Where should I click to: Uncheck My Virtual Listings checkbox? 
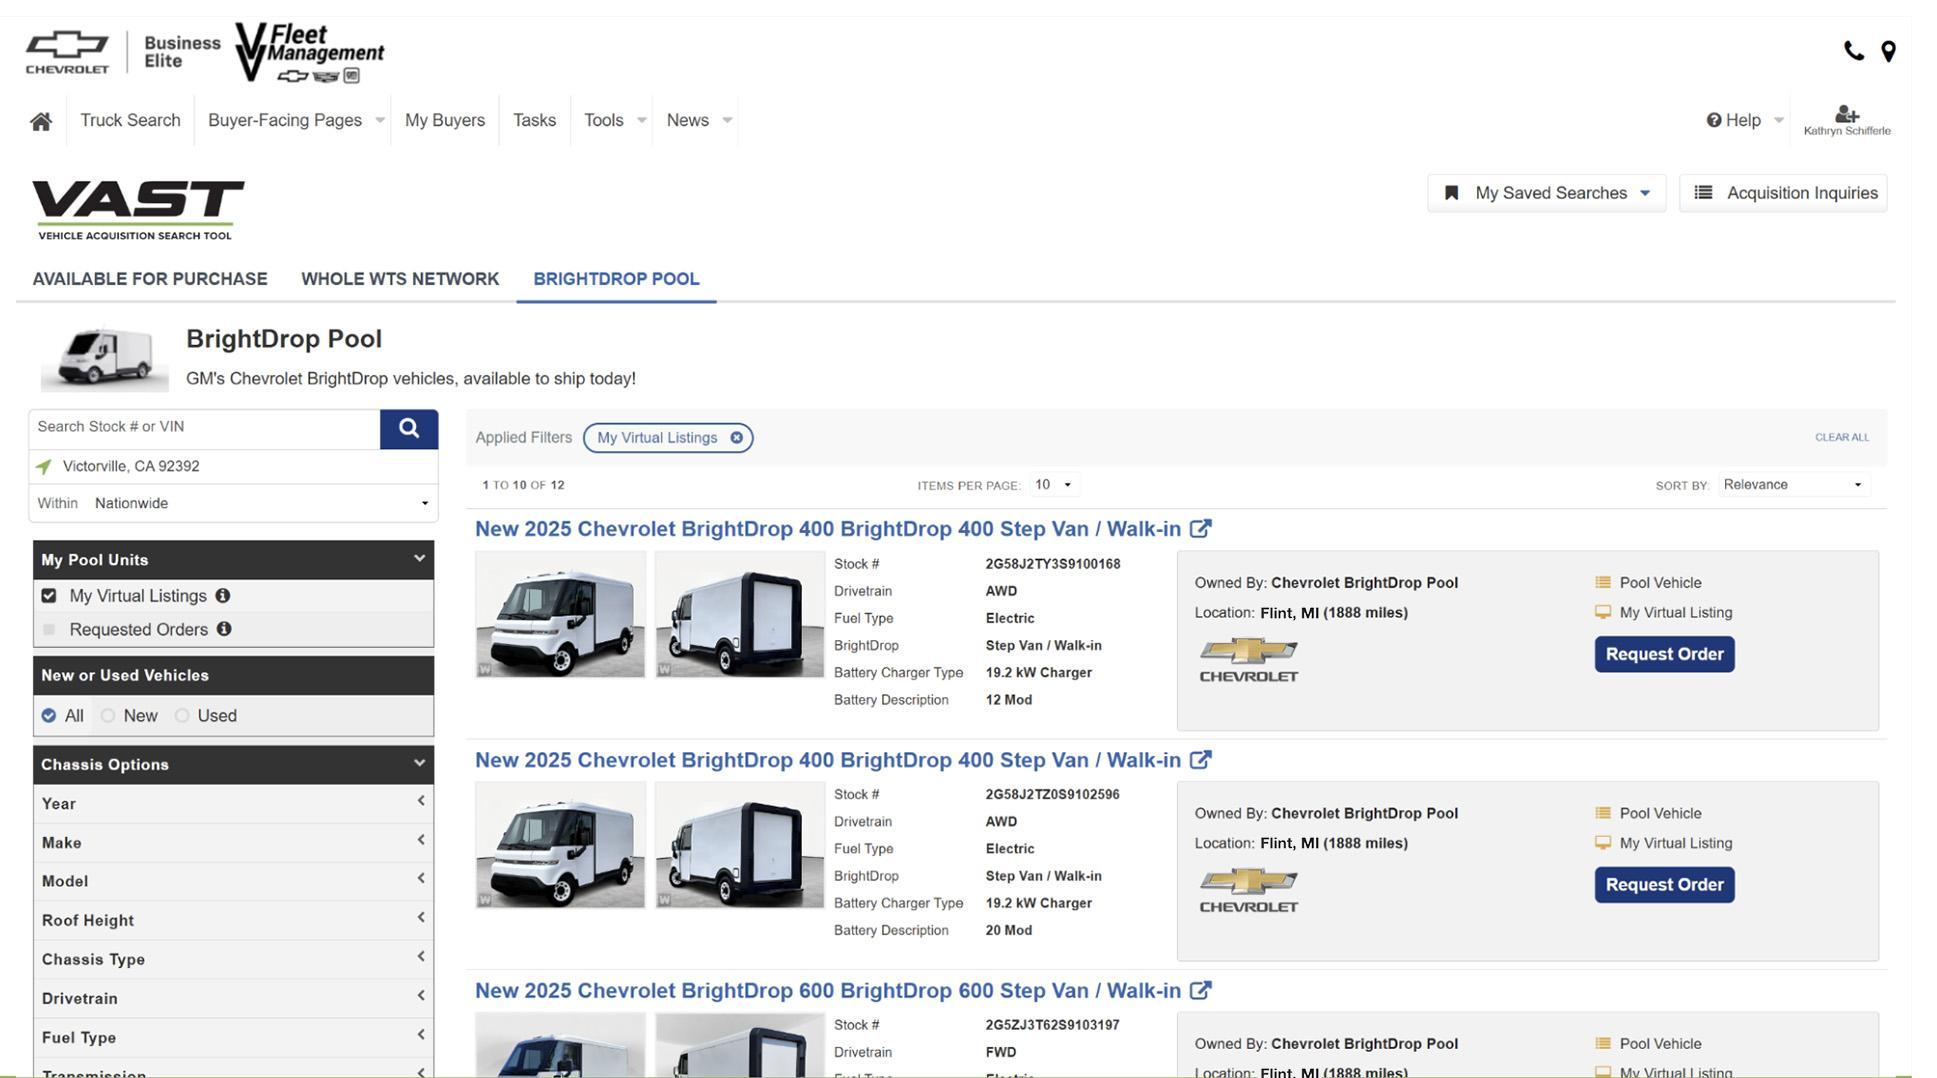(x=49, y=596)
